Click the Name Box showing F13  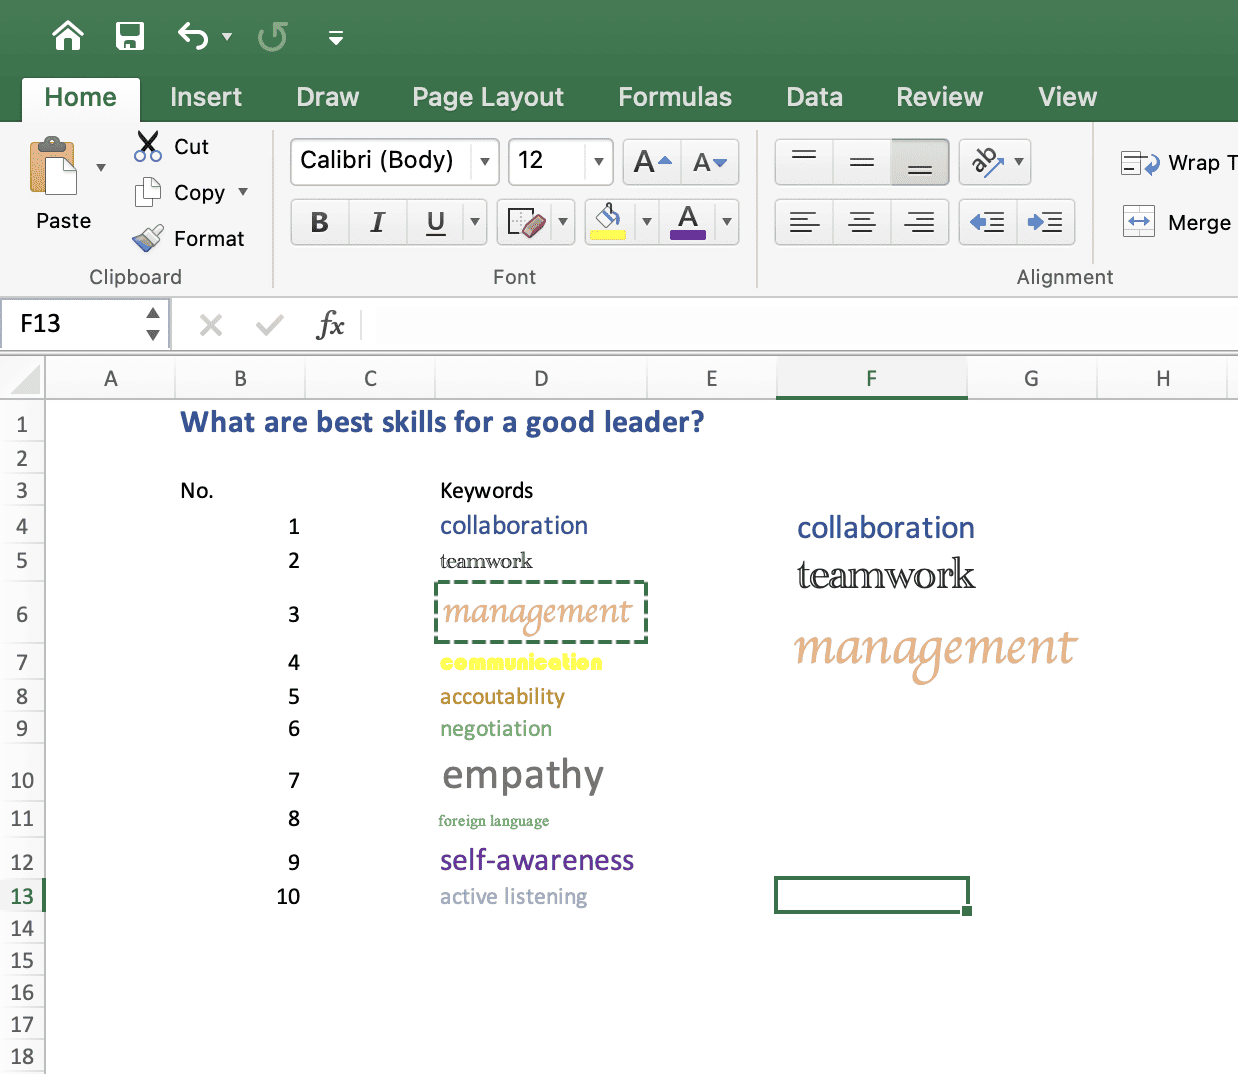pos(85,324)
